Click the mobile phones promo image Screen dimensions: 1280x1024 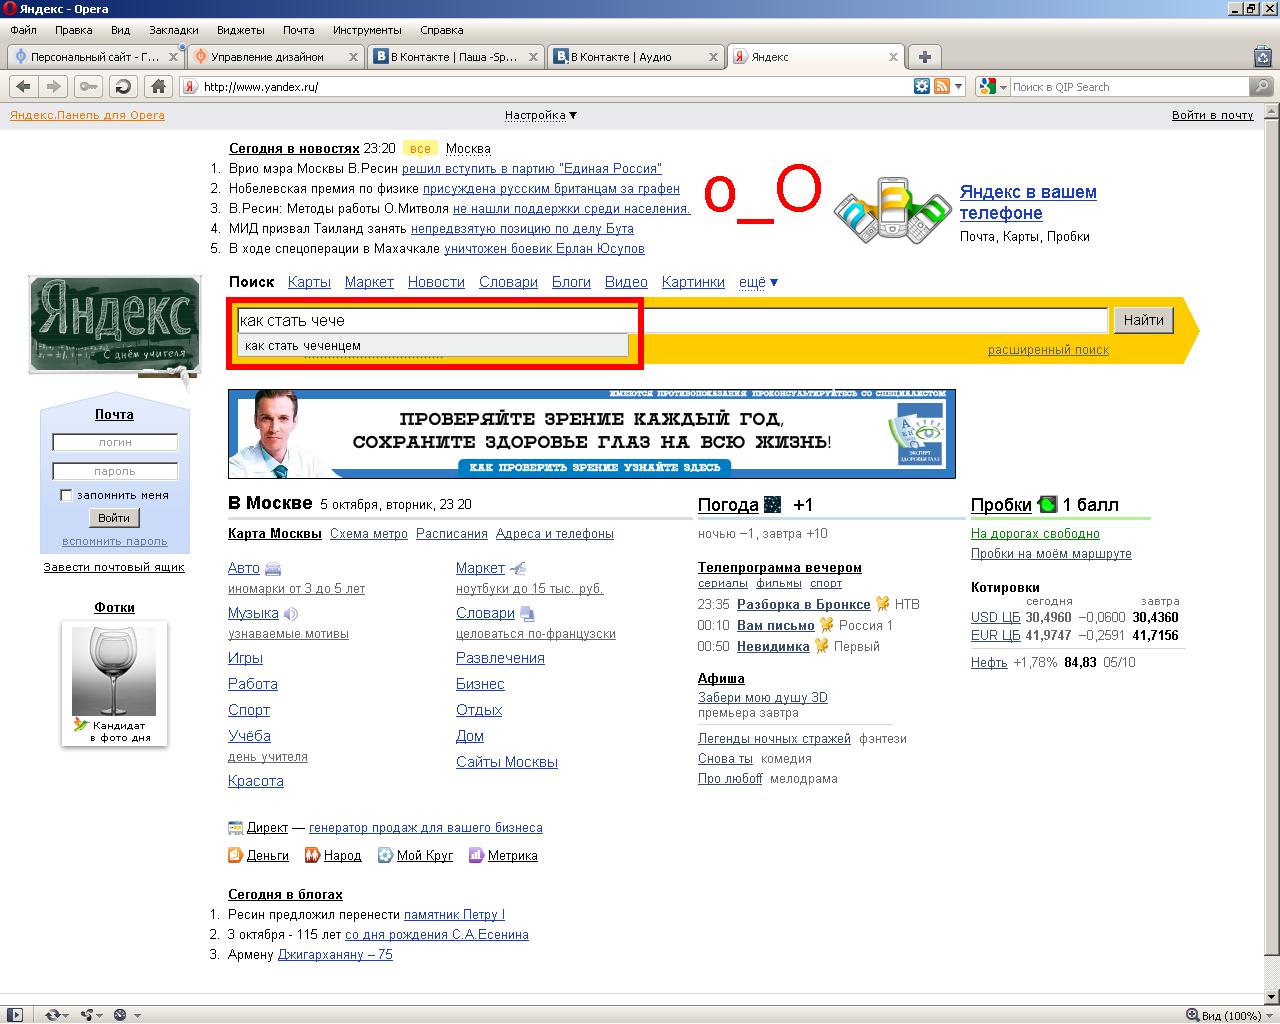(893, 210)
